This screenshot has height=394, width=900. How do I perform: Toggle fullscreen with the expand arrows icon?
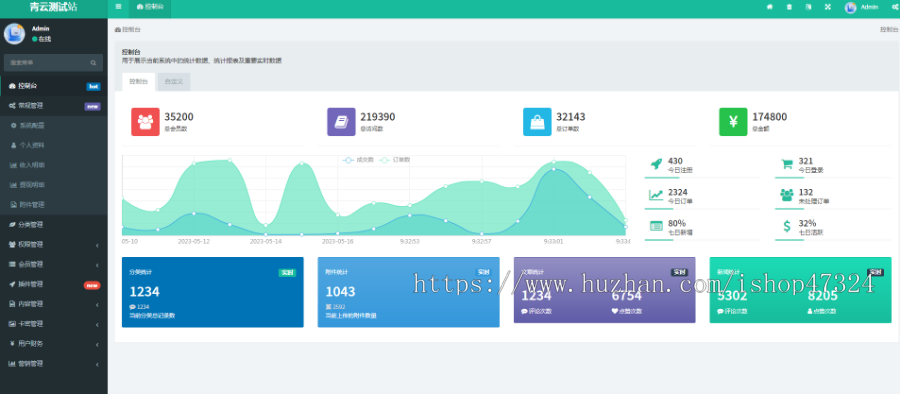tap(827, 7)
